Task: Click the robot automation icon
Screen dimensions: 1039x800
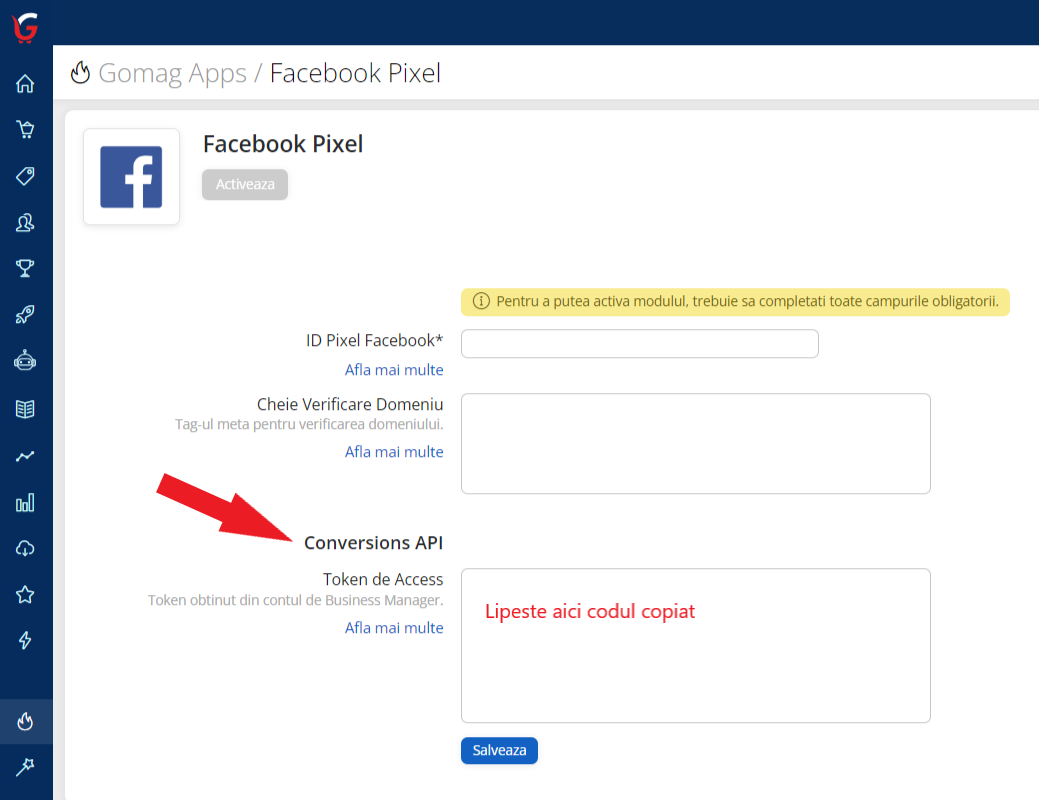Action: tap(25, 360)
